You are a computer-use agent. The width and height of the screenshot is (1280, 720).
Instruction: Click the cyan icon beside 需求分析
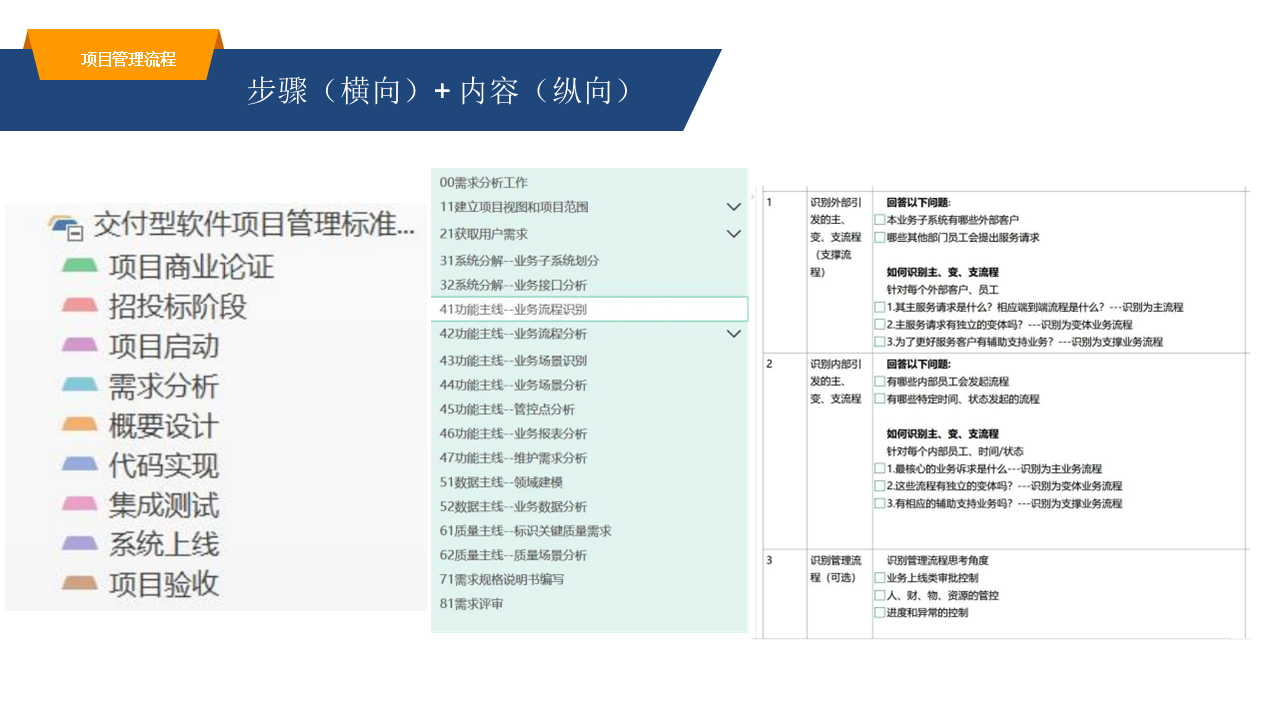[x=80, y=385]
